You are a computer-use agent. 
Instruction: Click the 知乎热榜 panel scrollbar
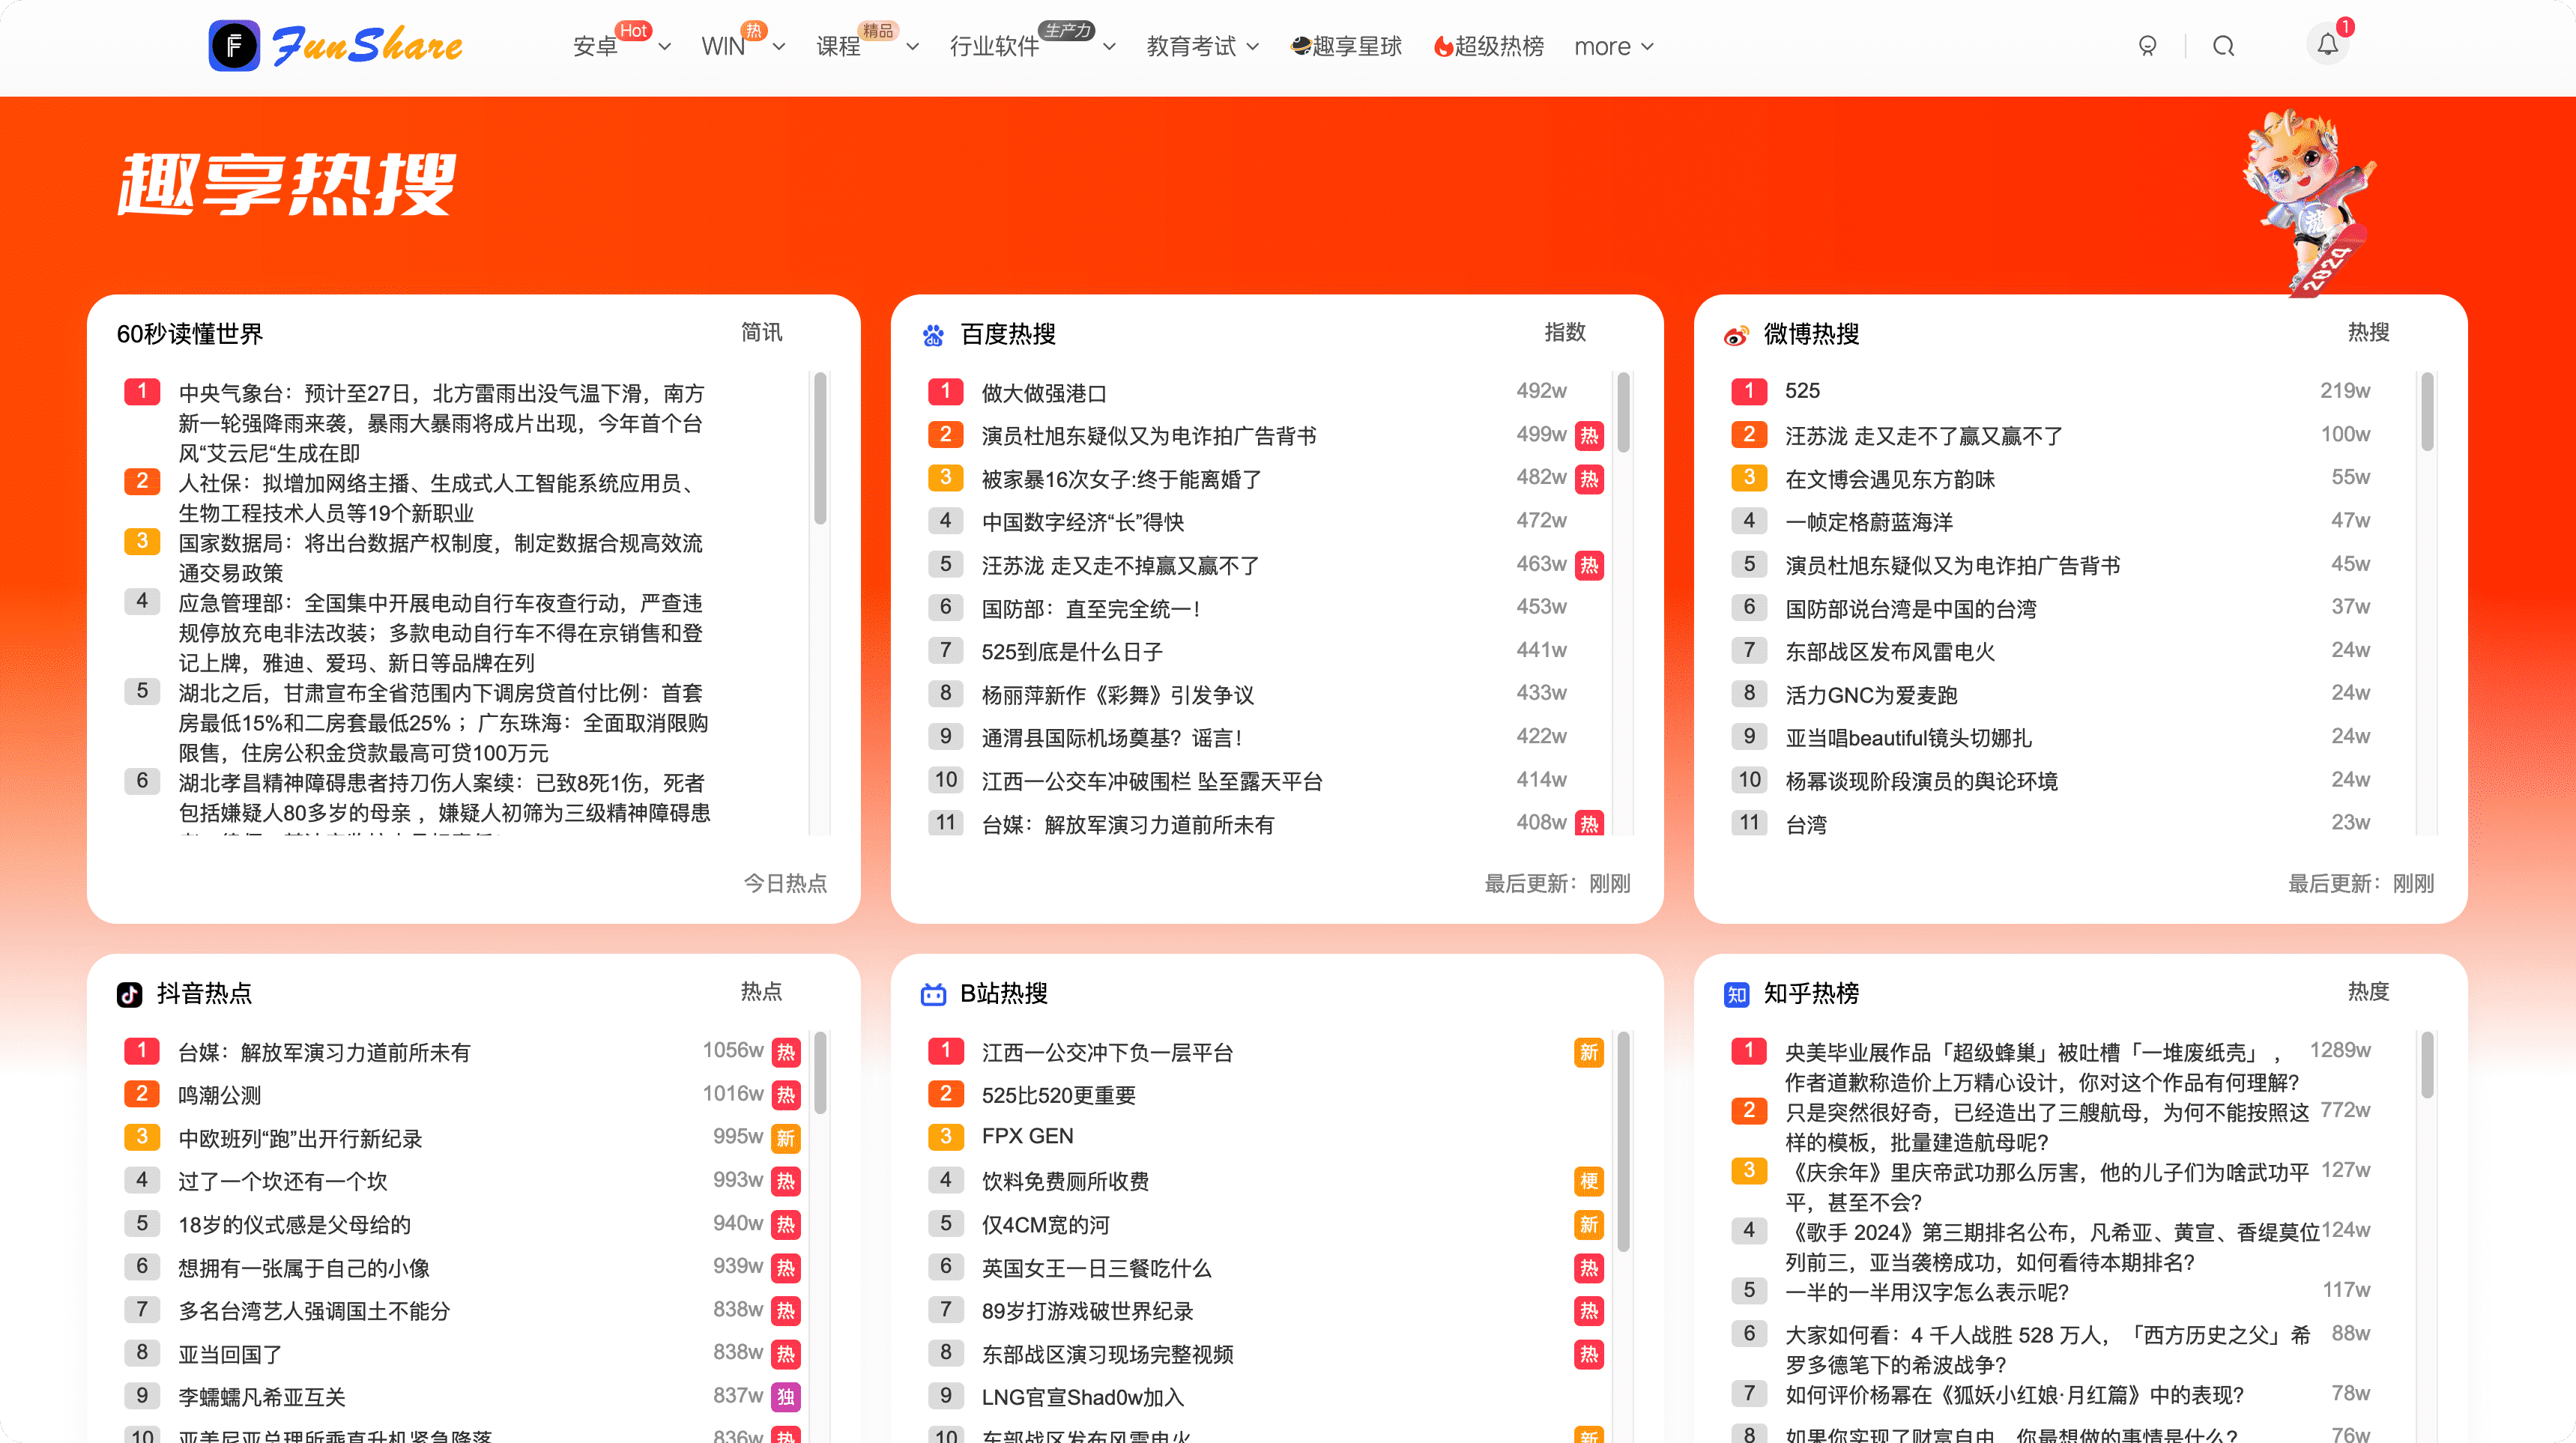(2427, 1065)
